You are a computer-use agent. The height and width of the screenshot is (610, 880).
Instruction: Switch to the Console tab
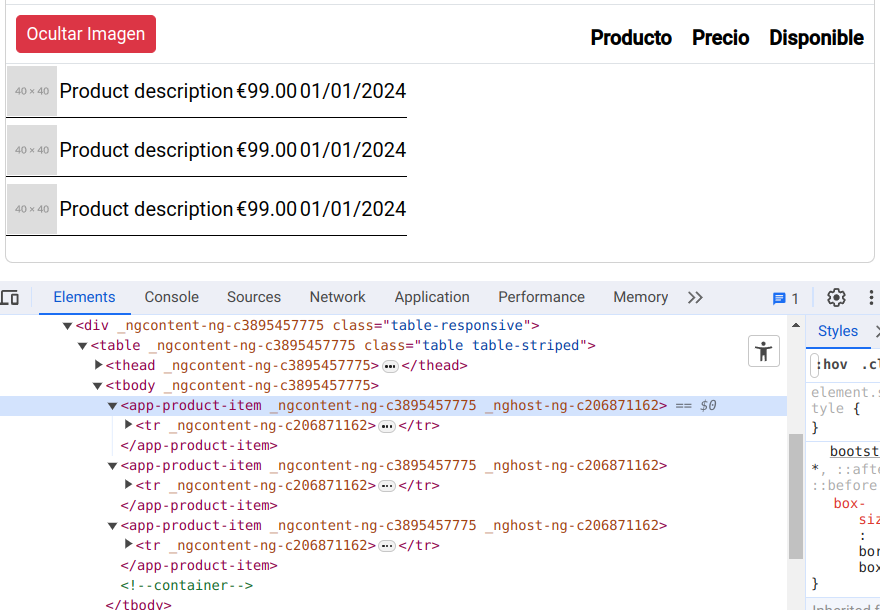coord(171,297)
